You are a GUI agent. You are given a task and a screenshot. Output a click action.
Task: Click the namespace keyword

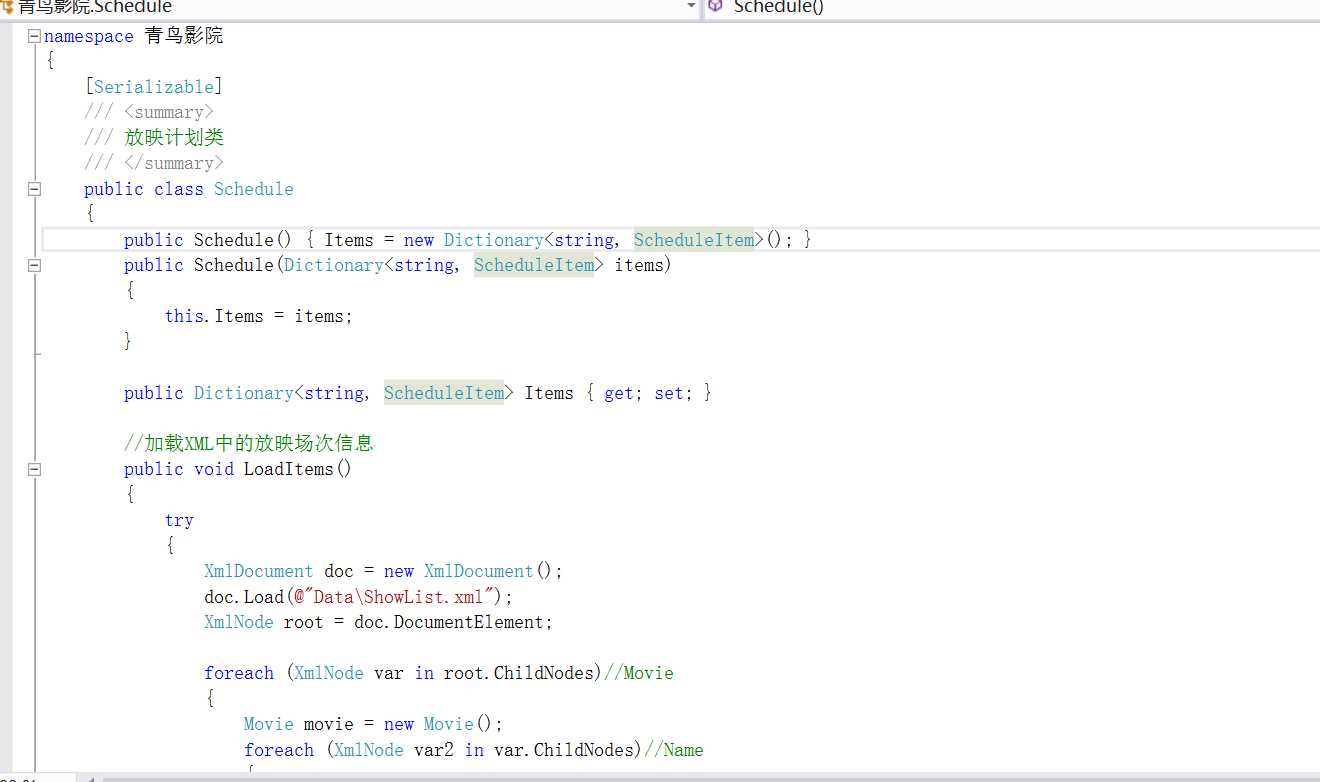(x=89, y=37)
